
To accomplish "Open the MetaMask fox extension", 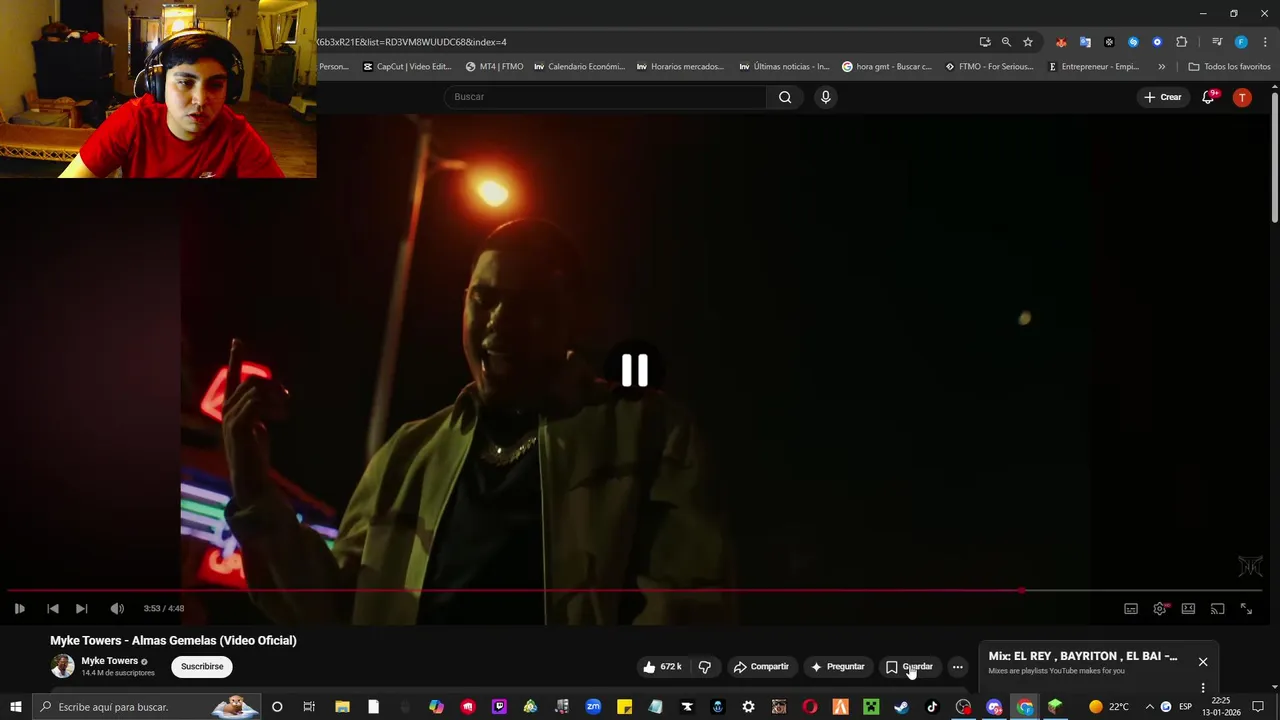I will [1061, 42].
